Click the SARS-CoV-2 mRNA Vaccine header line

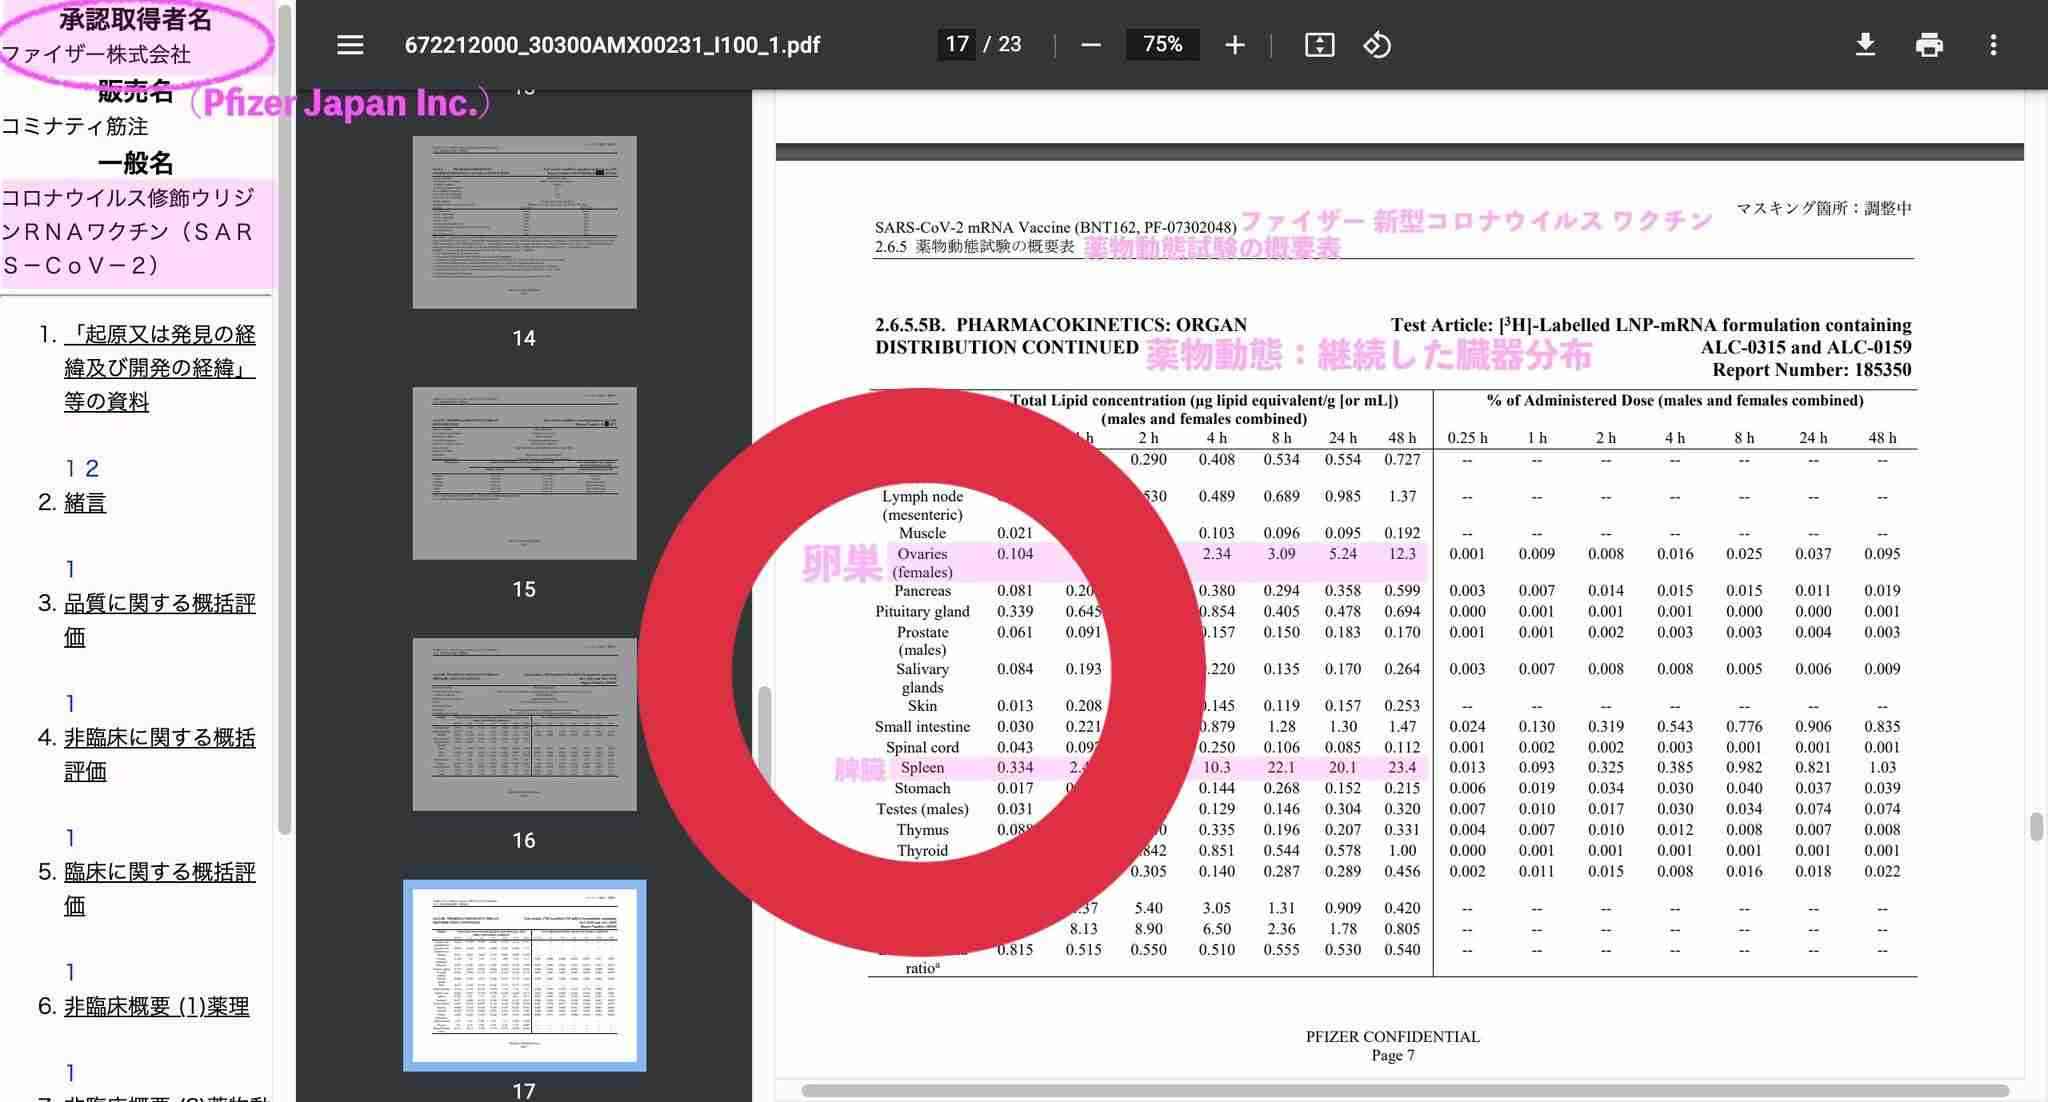1055,227
